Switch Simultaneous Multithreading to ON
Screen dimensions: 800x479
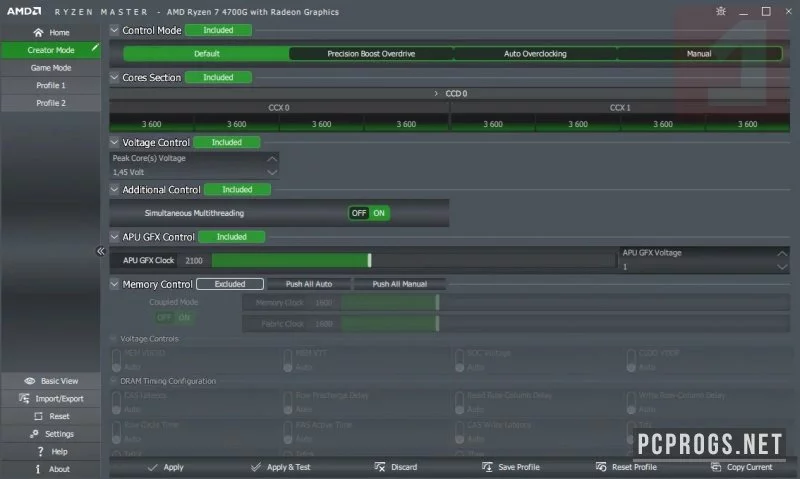[x=379, y=213]
